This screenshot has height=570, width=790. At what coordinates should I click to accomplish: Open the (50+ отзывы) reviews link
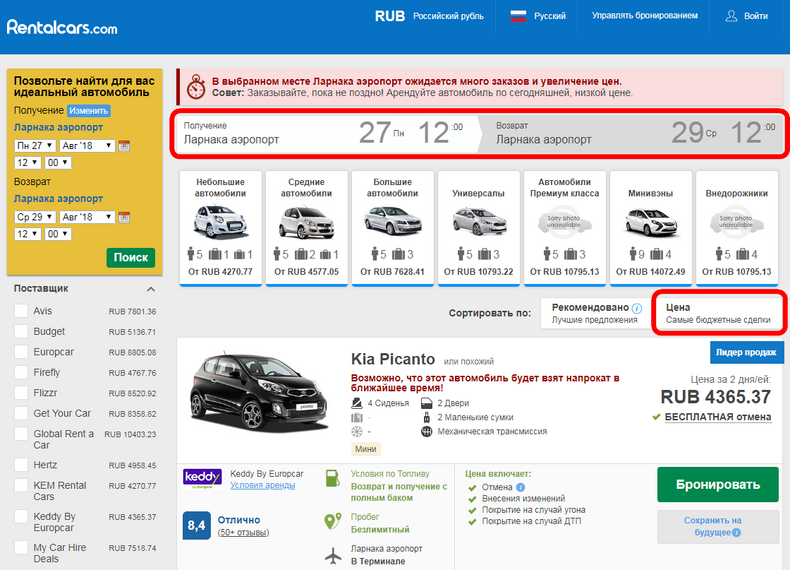click(243, 533)
